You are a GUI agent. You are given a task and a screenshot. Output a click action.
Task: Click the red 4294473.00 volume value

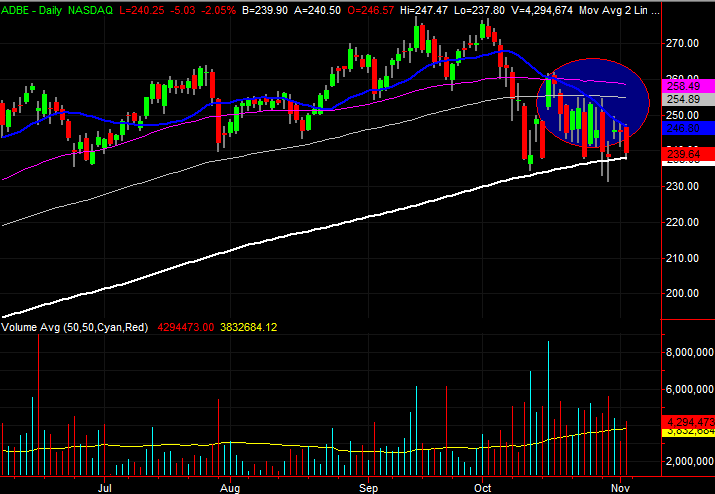[x=186, y=328]
